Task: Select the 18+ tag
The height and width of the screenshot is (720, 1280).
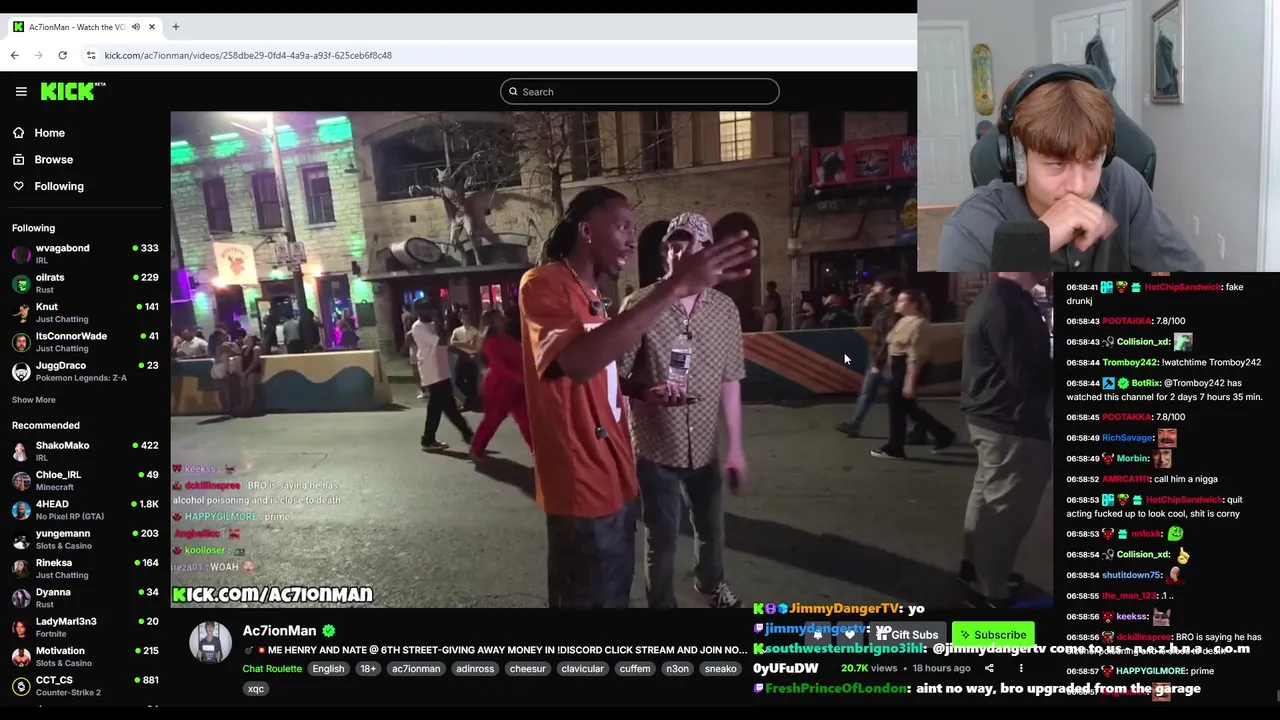Action: (368, 669)
